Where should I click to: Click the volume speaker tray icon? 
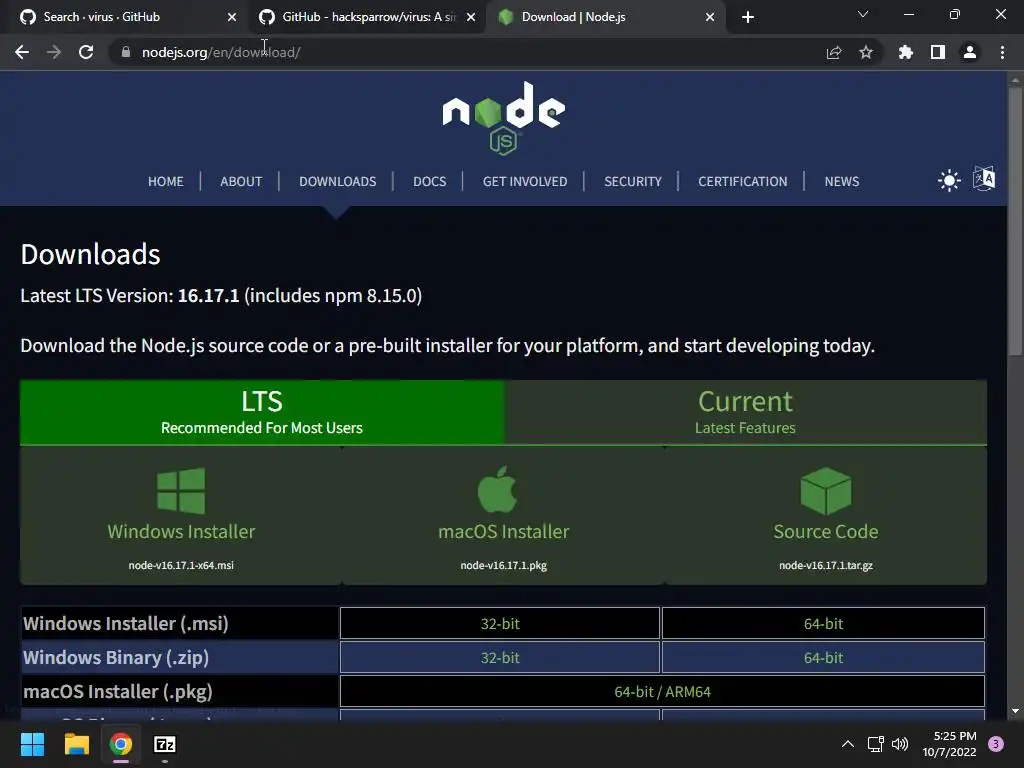click(900, 744)
